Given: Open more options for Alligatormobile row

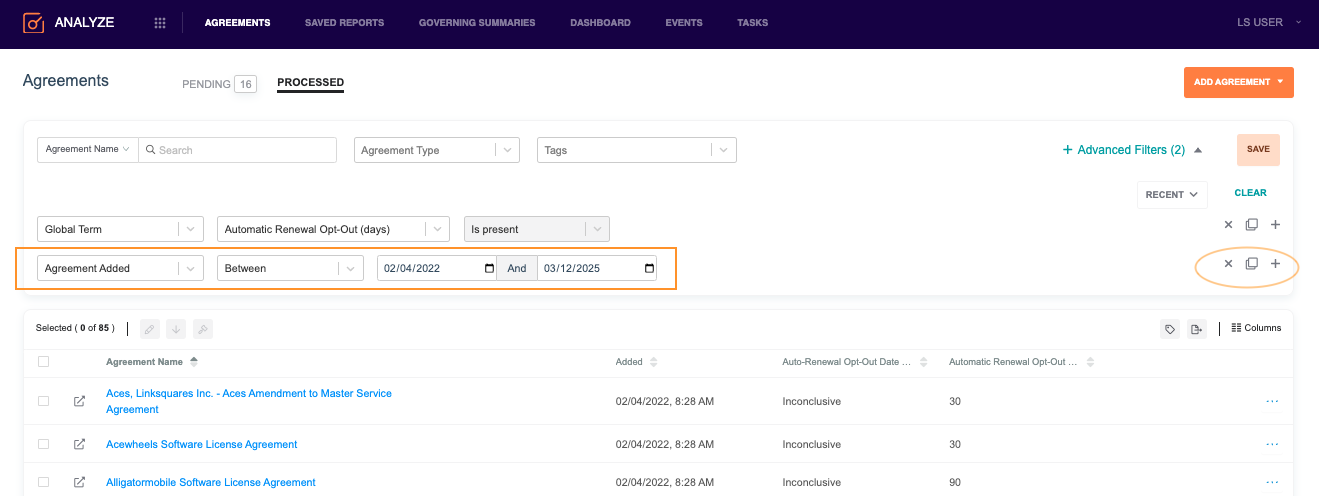Looking at the screenshot, I should pos(1273,482).
